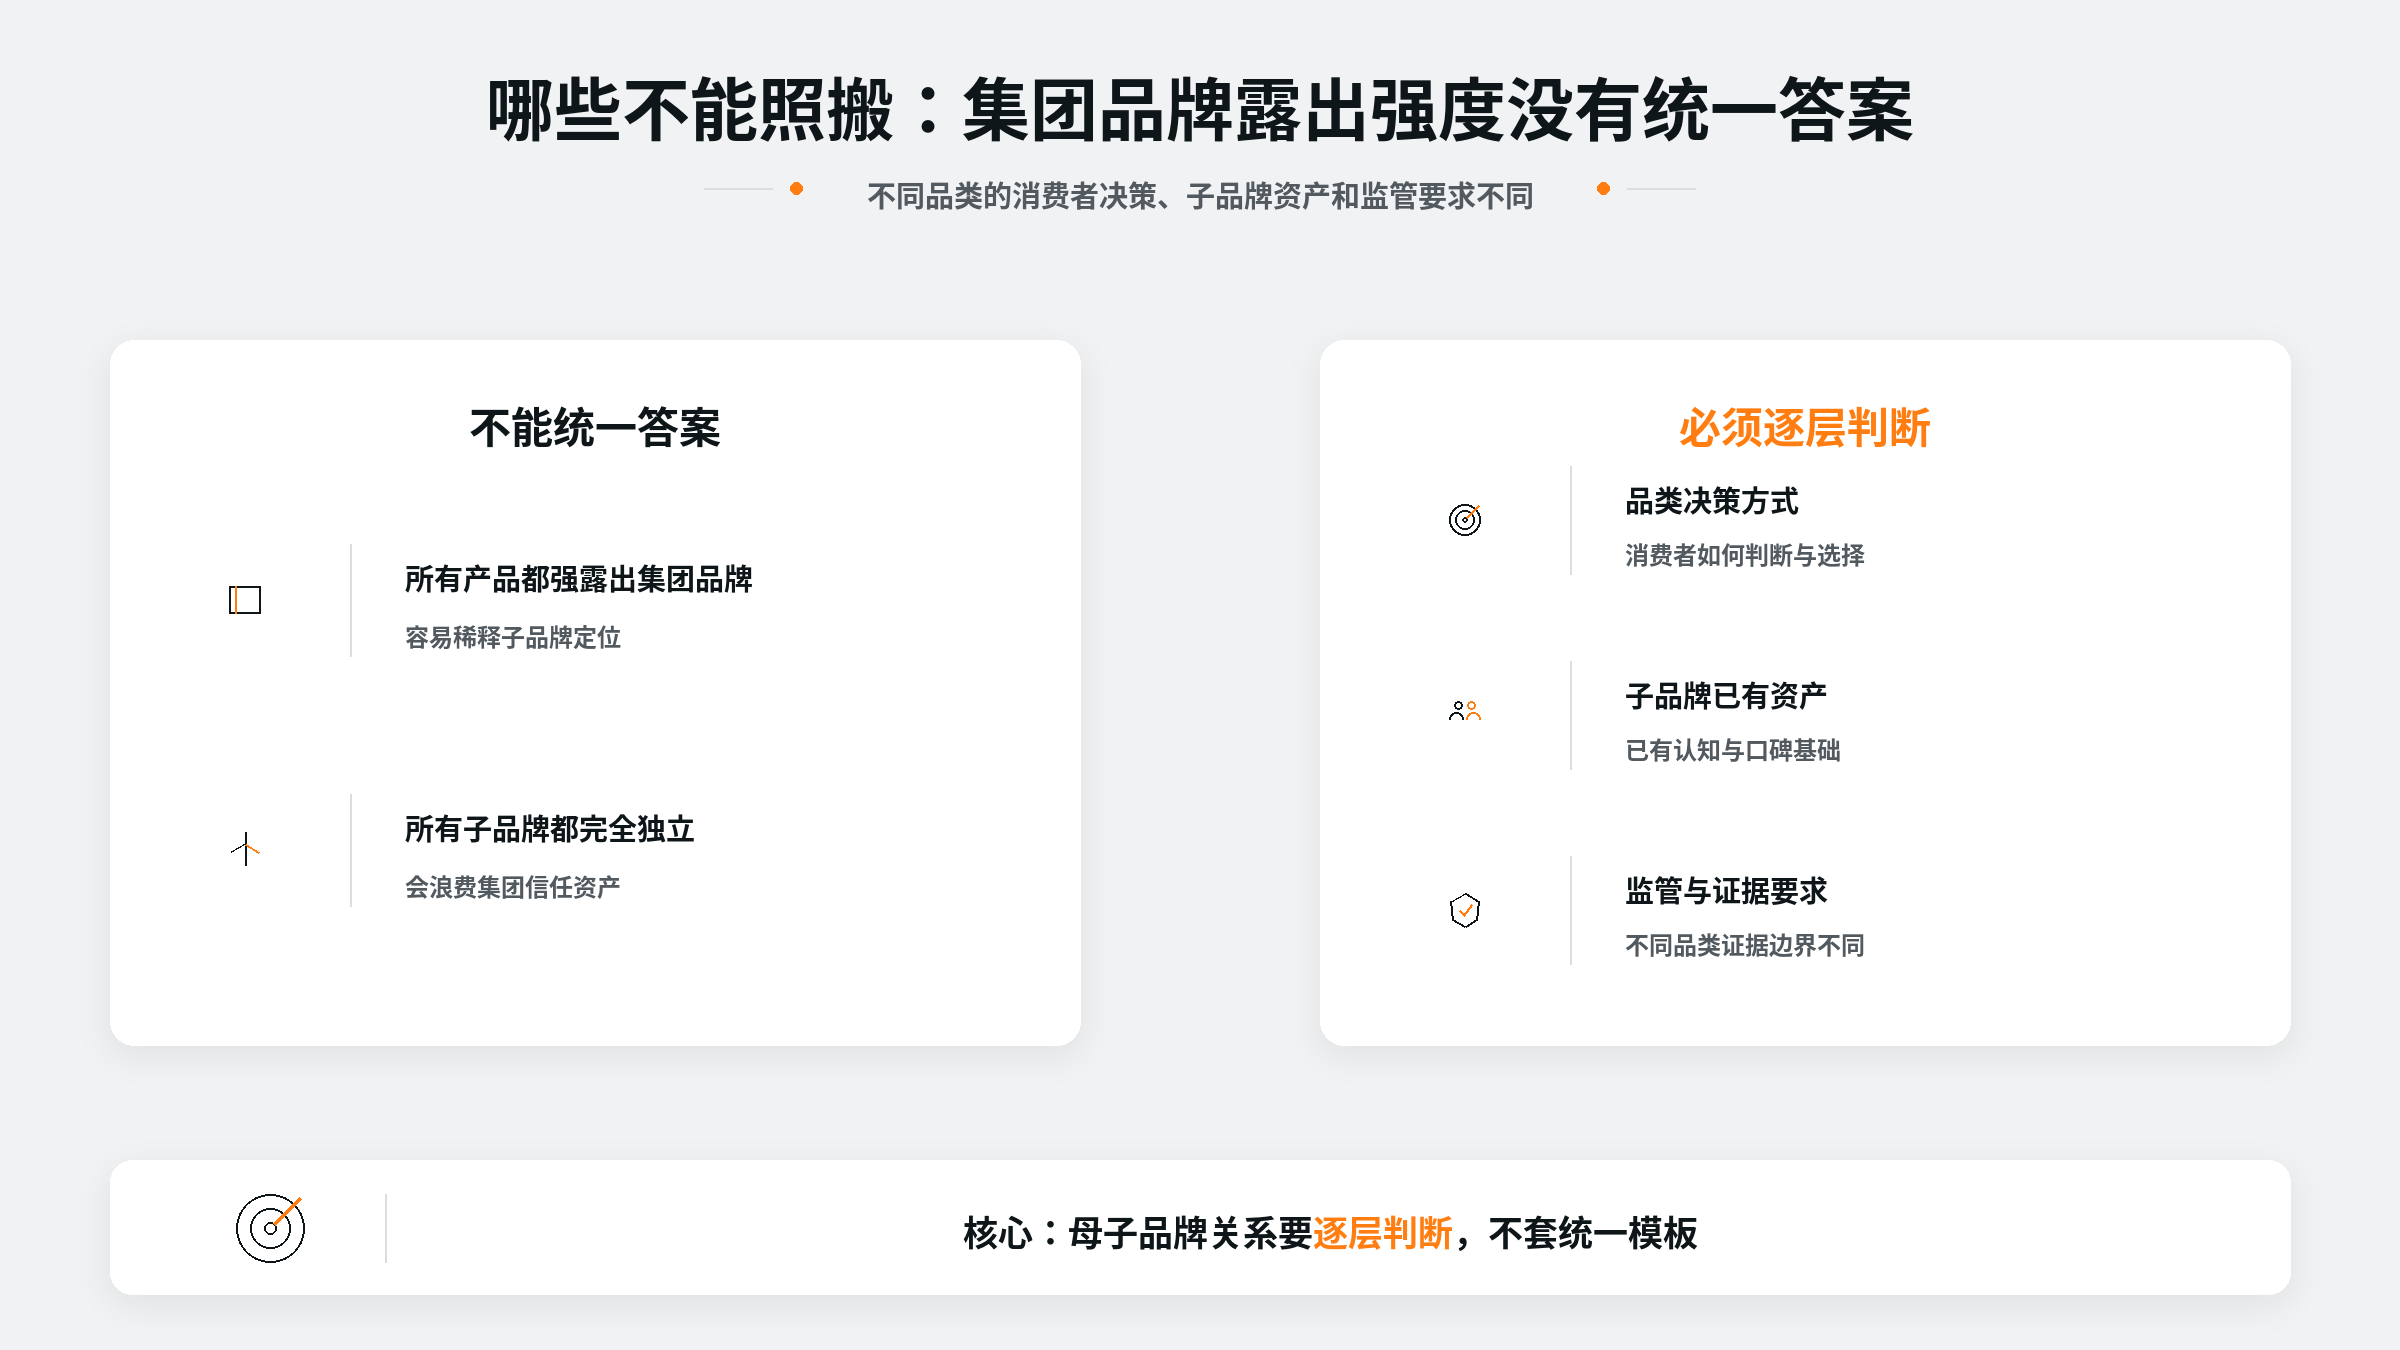The width and height of the screenshot is (2400, 1350).
Task: Click the orange highlighted words 逐层判断 in footer
Action: pos(1383,1233)
